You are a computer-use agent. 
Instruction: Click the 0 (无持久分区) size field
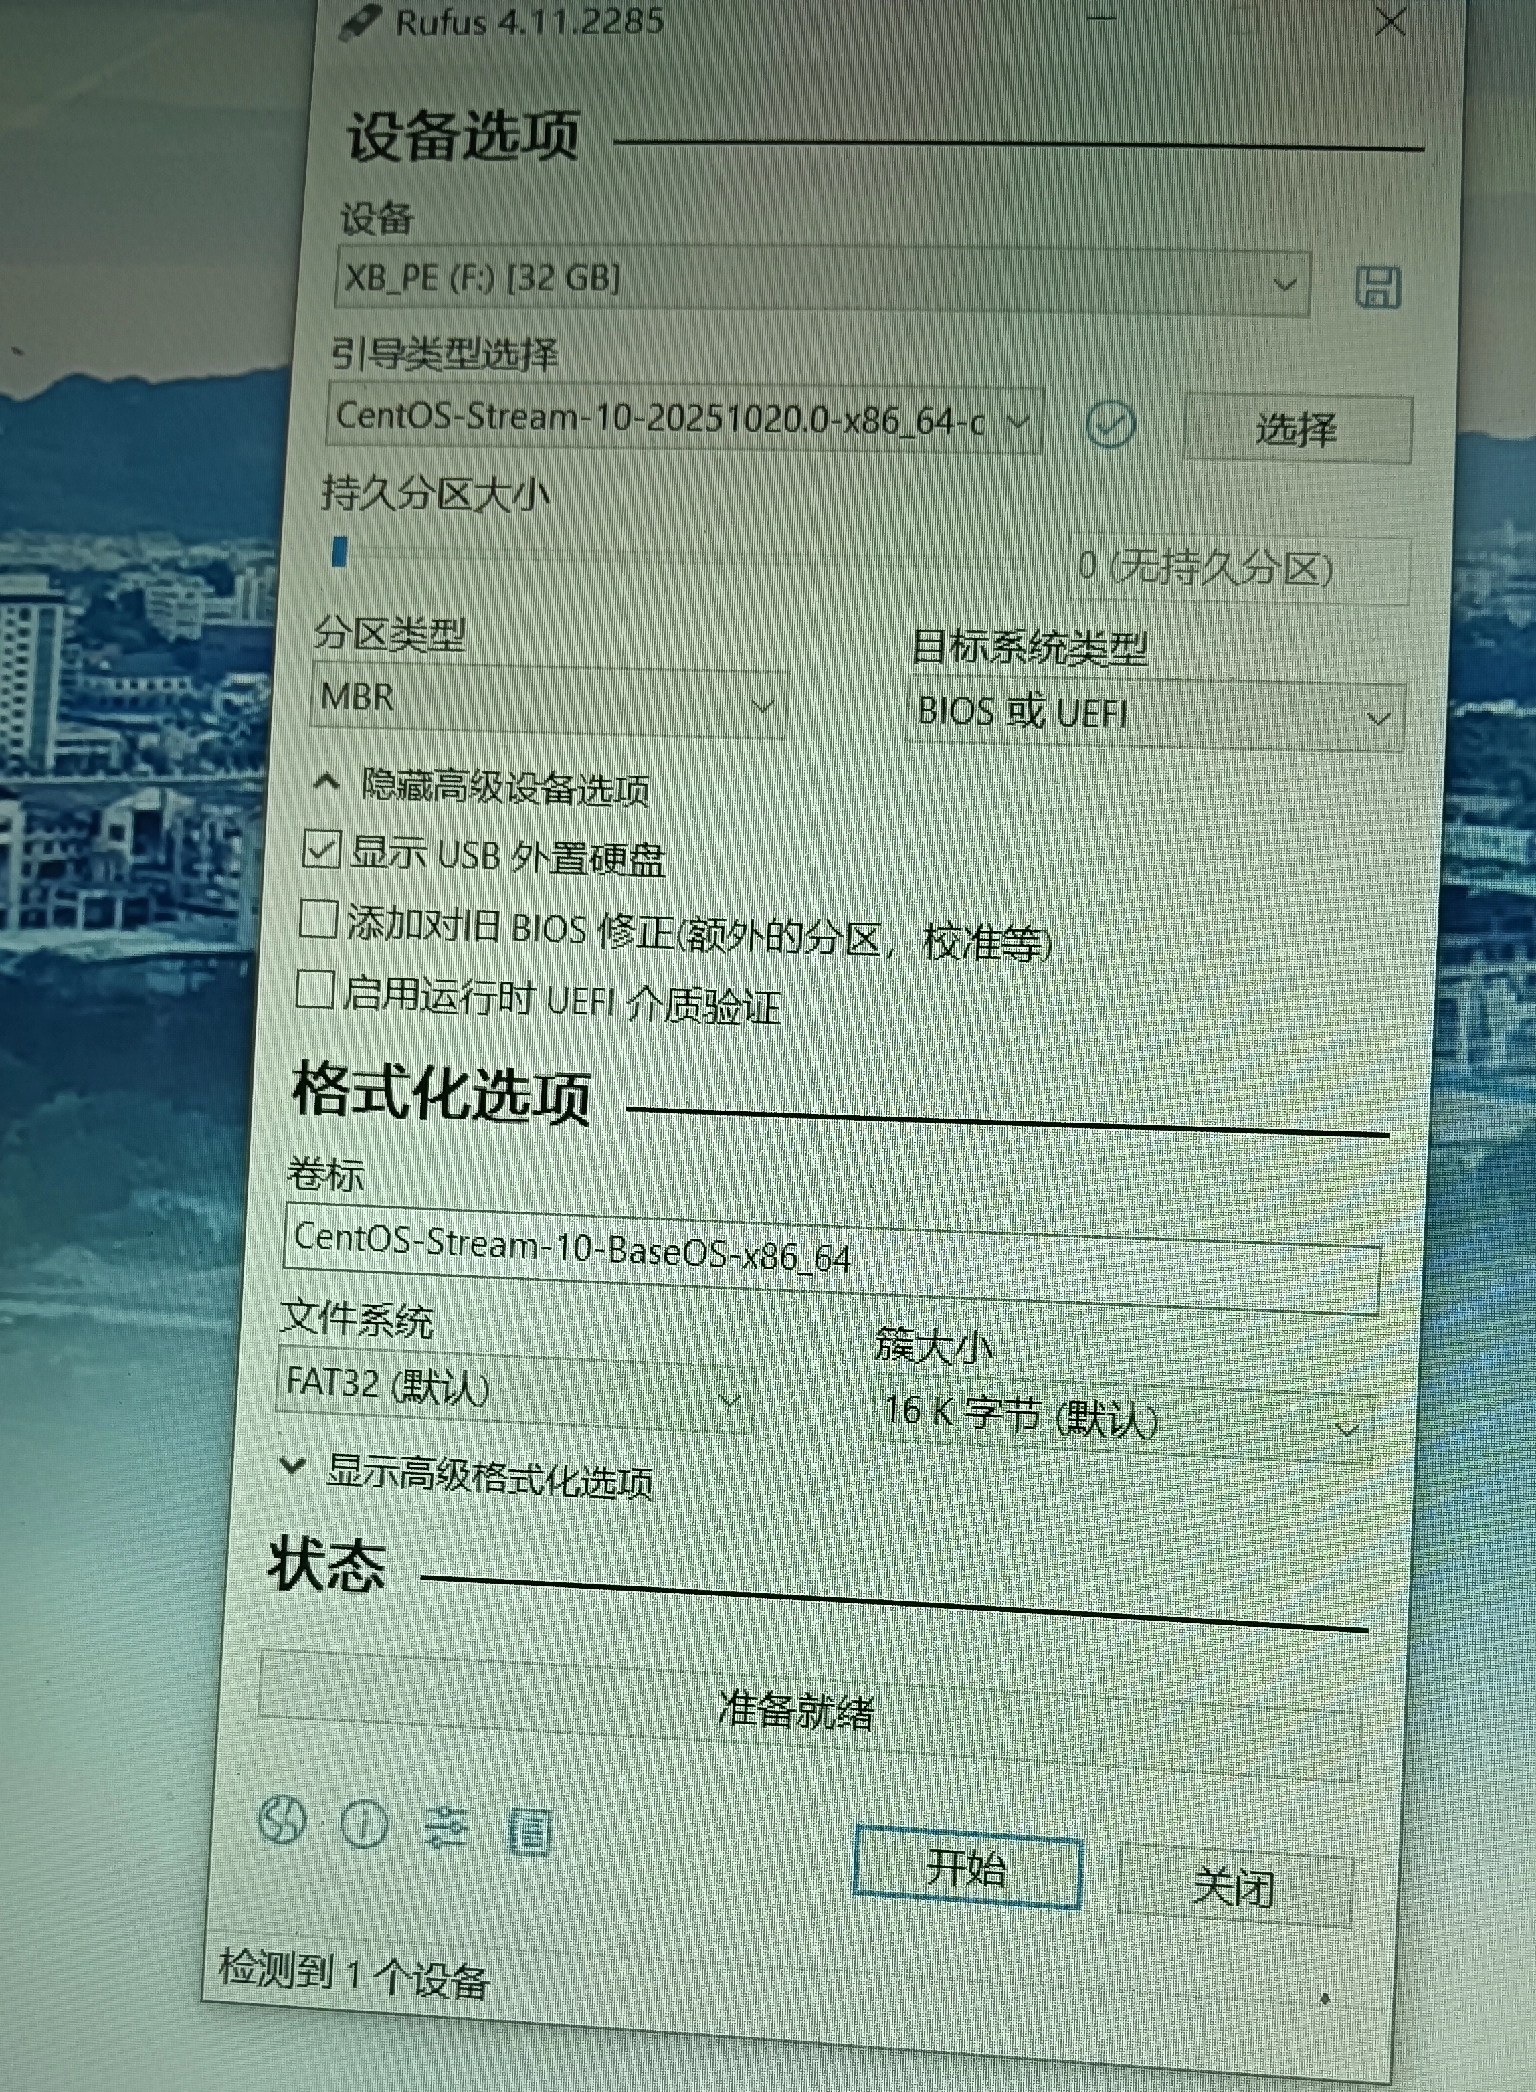[x=1238, y=570]
